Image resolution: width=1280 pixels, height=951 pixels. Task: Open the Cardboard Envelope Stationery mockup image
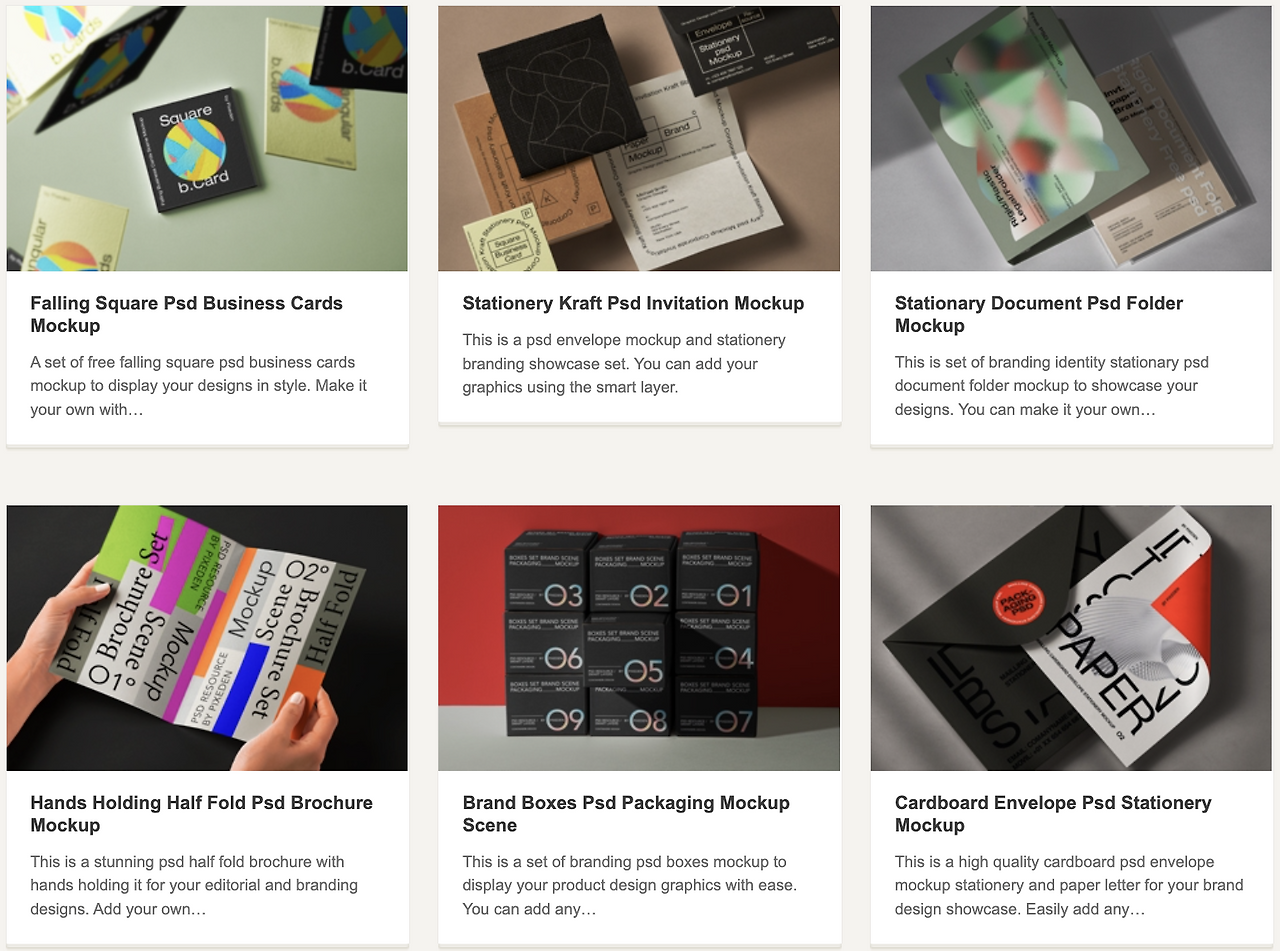pyautogui.click(x=1072, y=638)
